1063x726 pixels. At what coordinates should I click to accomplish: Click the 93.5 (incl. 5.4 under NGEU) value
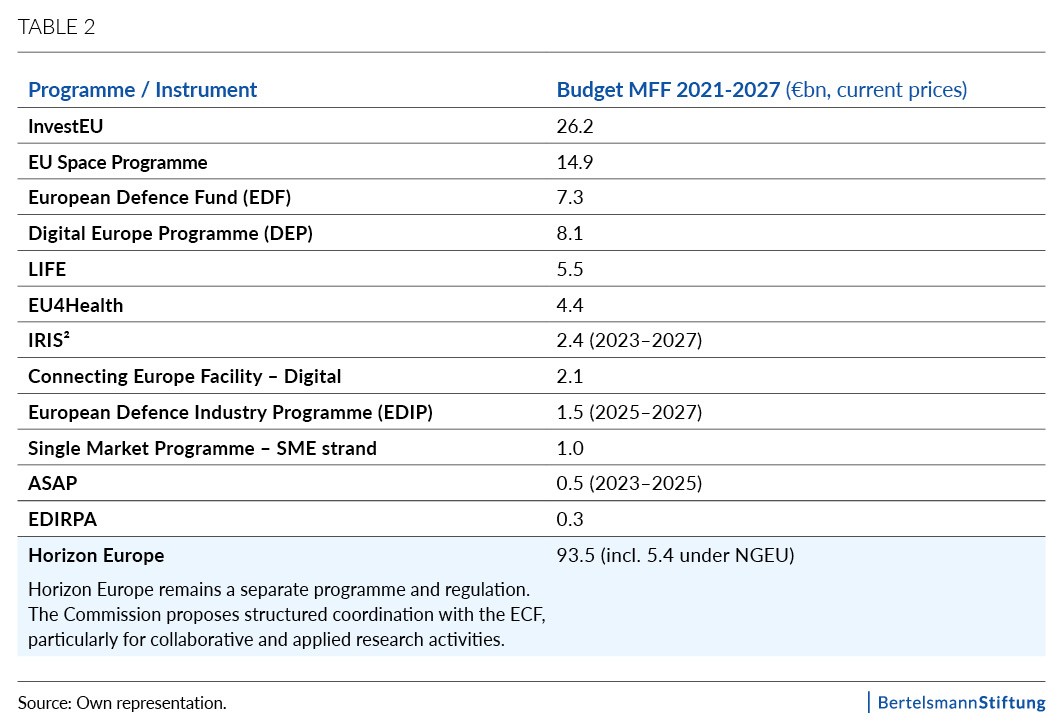(675, 555)
